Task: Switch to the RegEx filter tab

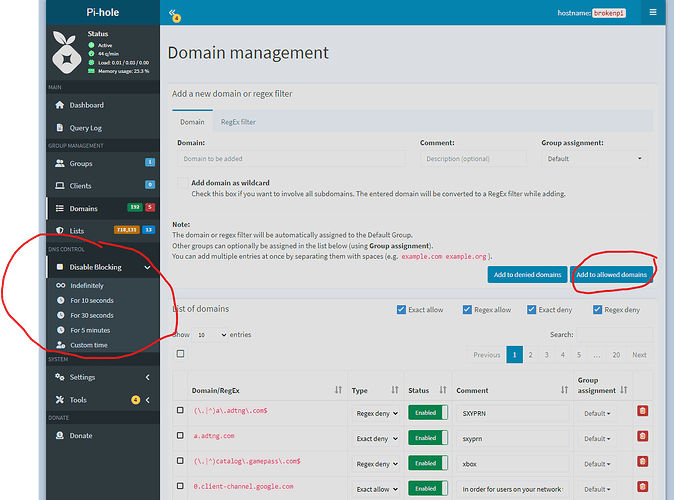Action: tap(237, 122)
